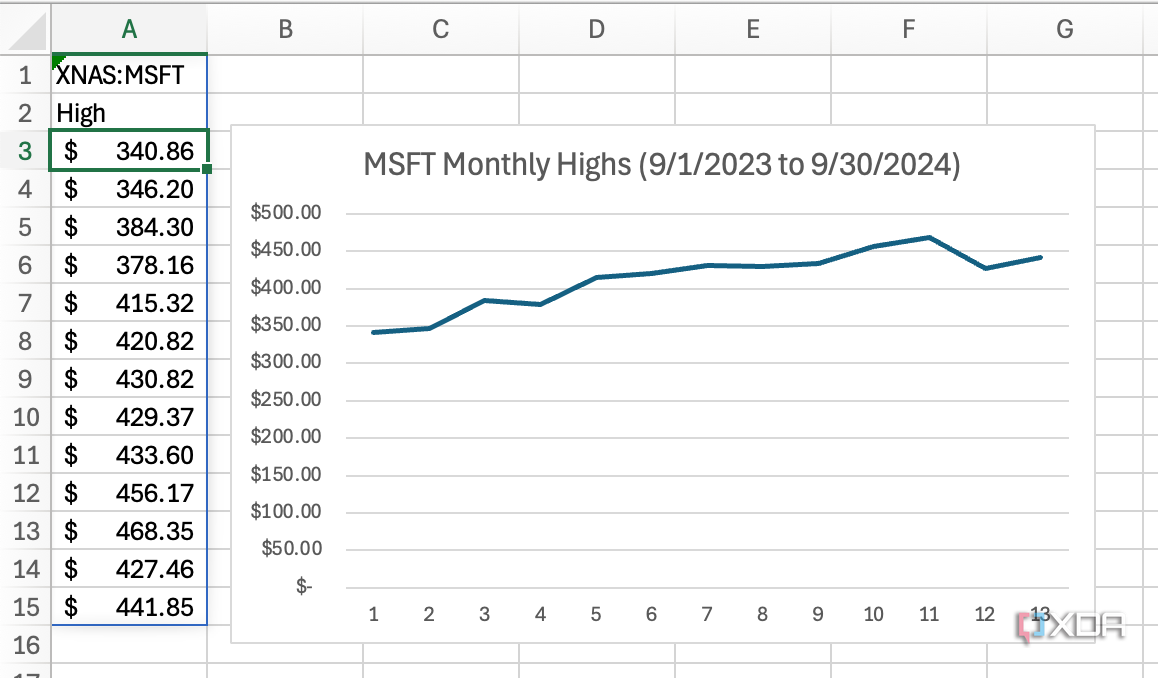1158x678 pixels.
Task: Click an empty cell in row 16
Action: click(x=129, y=646)
